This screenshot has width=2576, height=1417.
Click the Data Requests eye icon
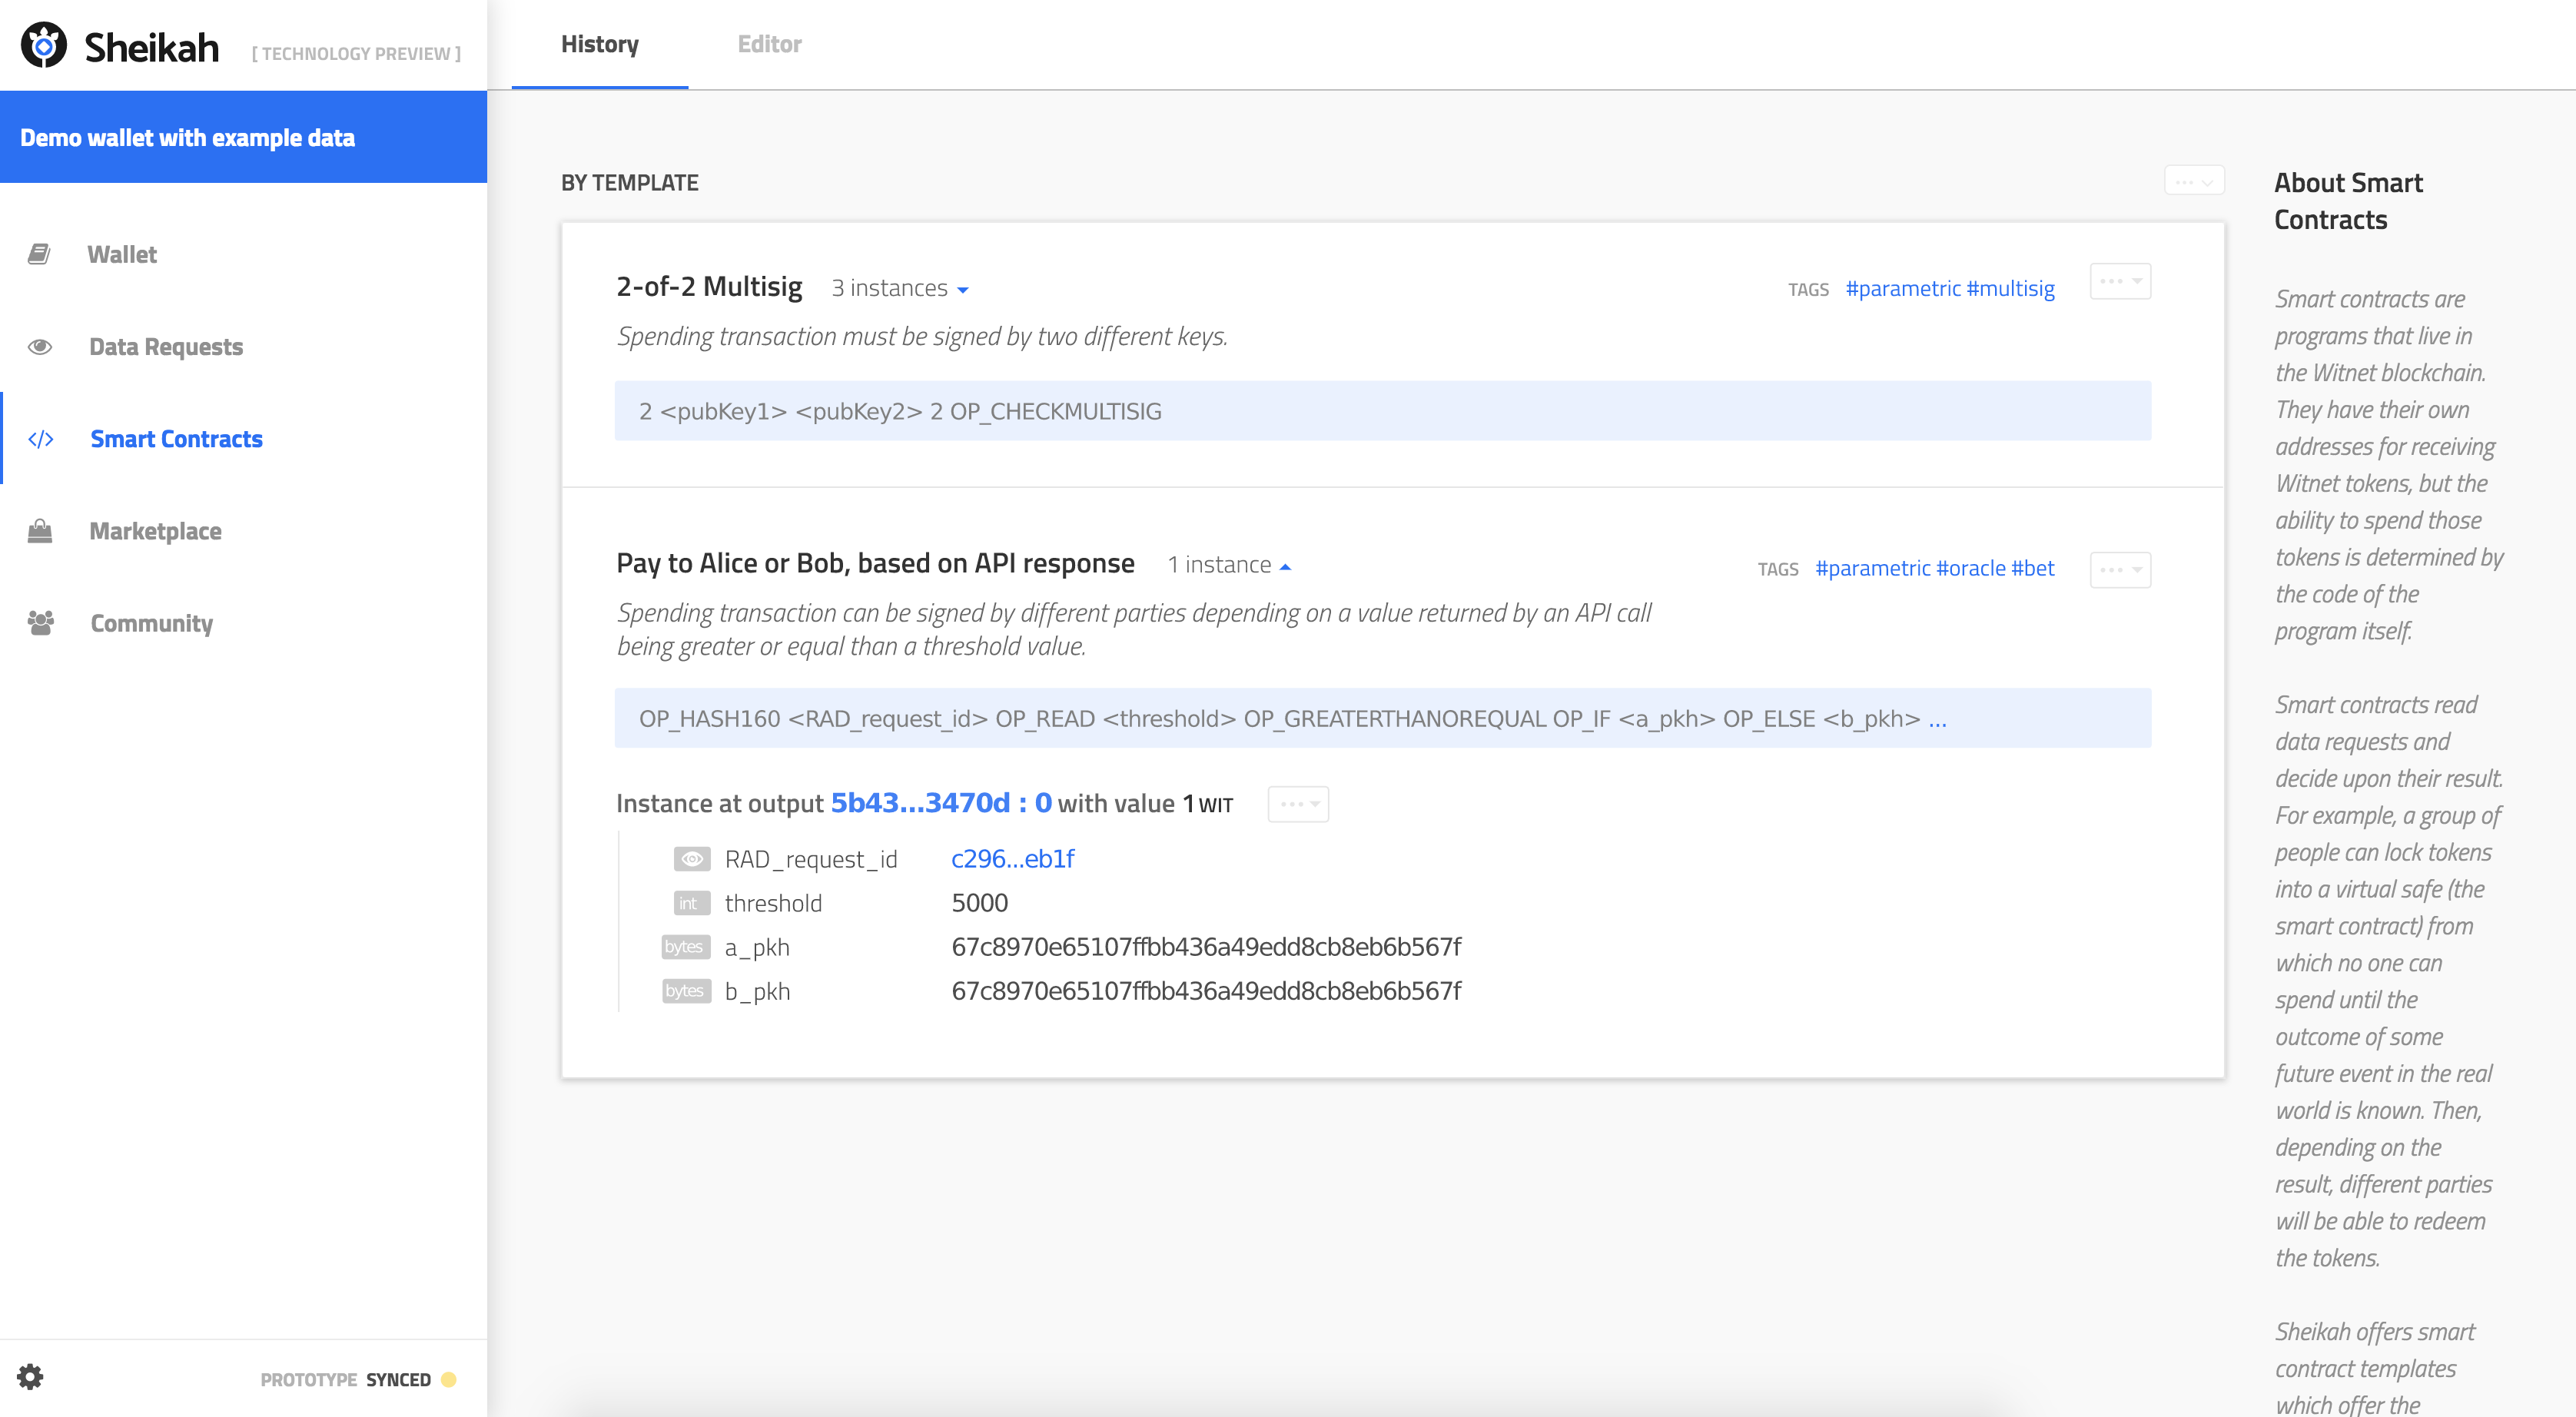pyautogui.click(x=40, y=347)
